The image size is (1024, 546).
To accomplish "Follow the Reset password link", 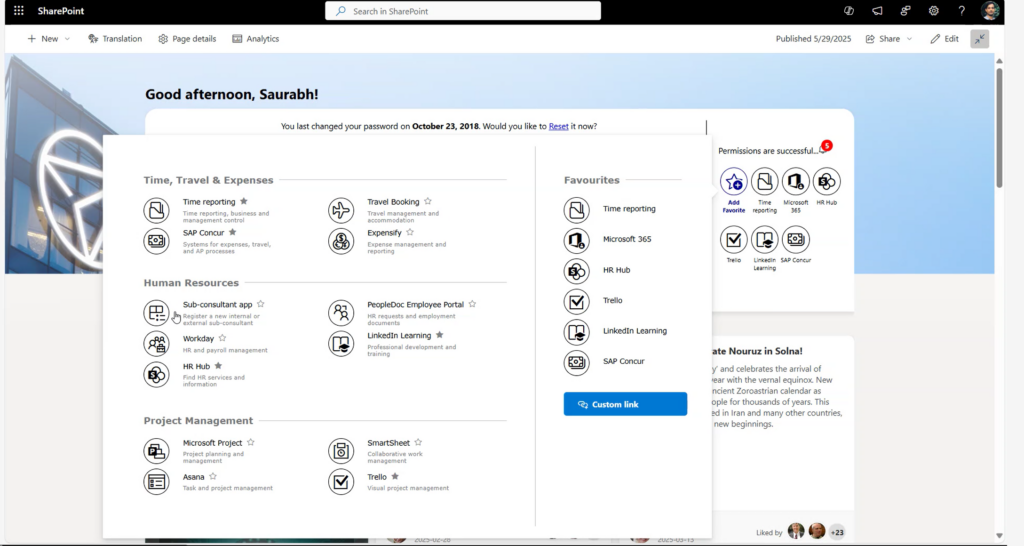I will coord(558,126).
